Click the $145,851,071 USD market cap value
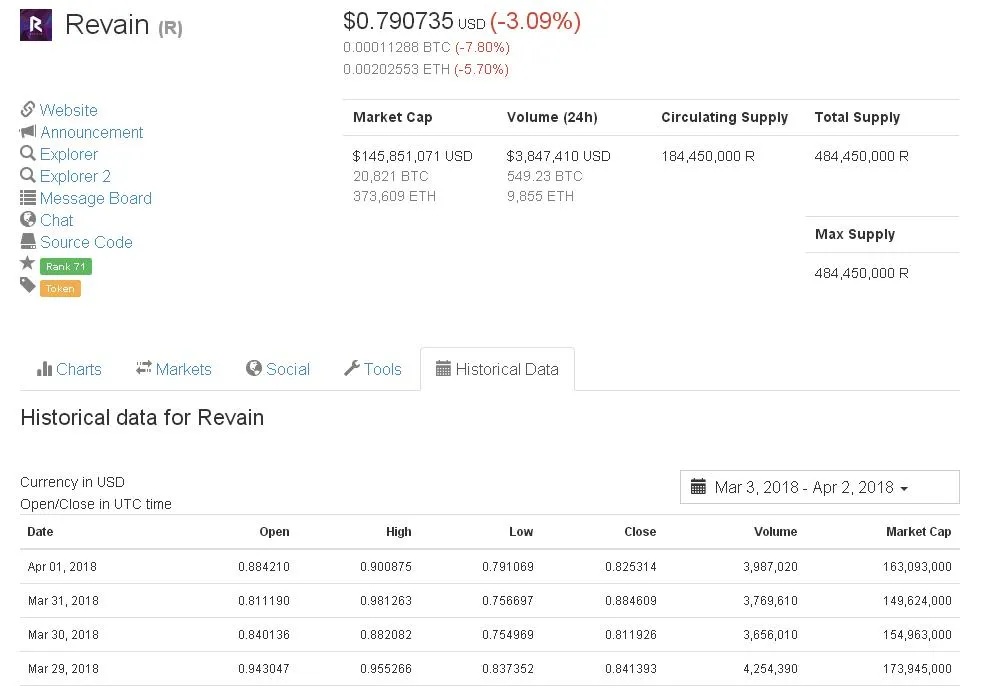 pos(413,156)
